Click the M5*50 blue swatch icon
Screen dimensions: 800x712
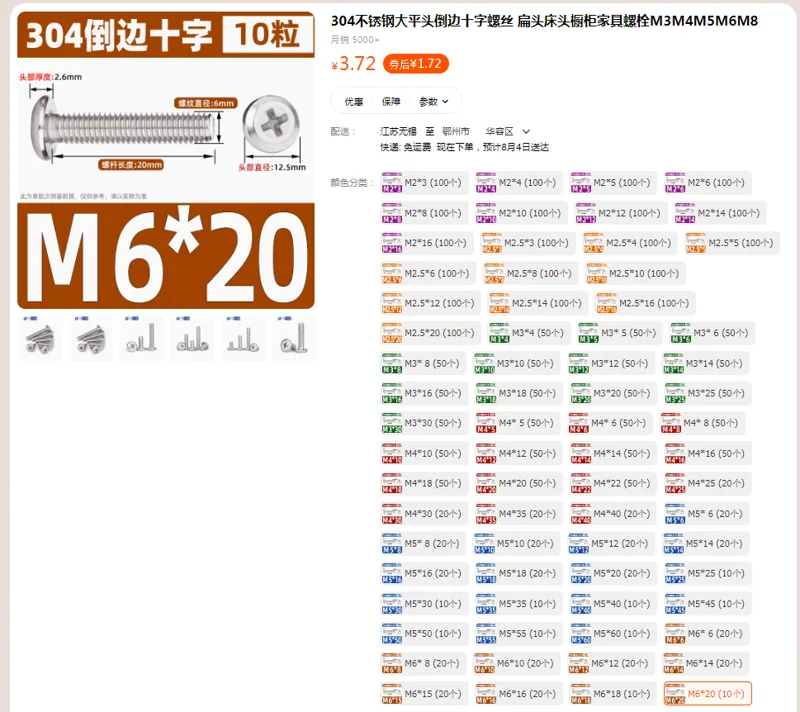(x=392, y=633)
